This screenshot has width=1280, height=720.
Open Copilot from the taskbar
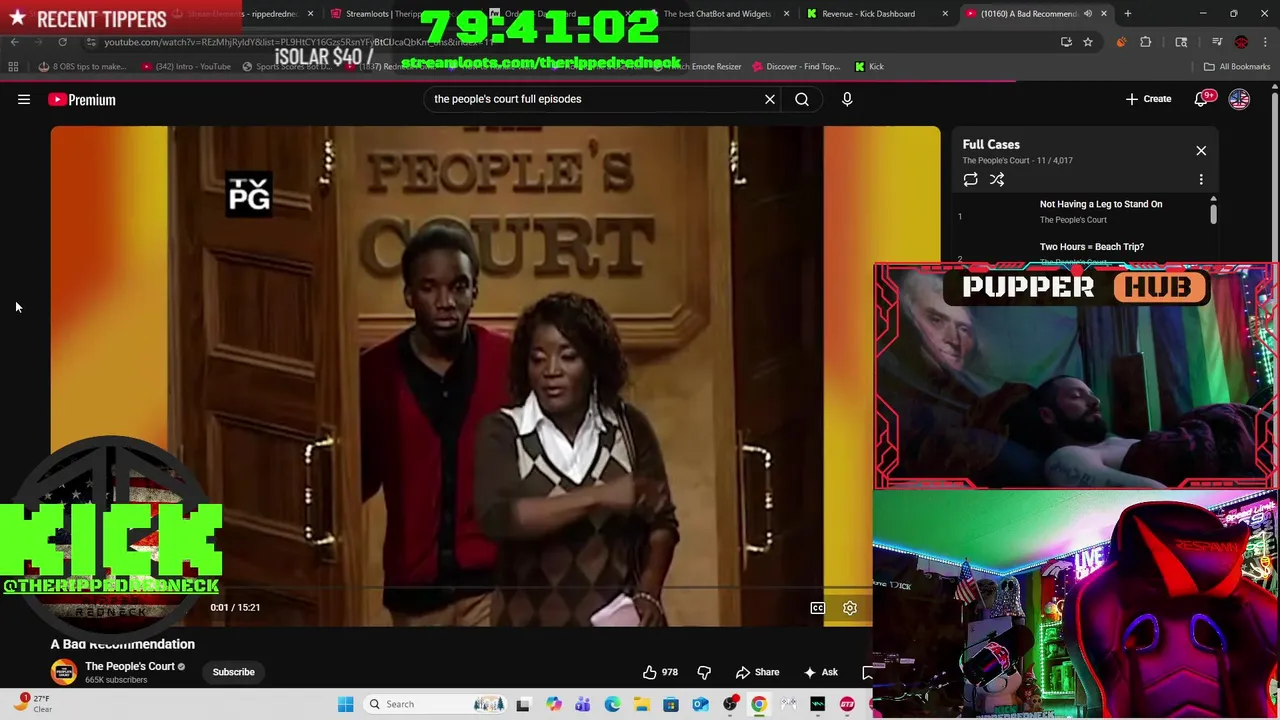[553, 704]
